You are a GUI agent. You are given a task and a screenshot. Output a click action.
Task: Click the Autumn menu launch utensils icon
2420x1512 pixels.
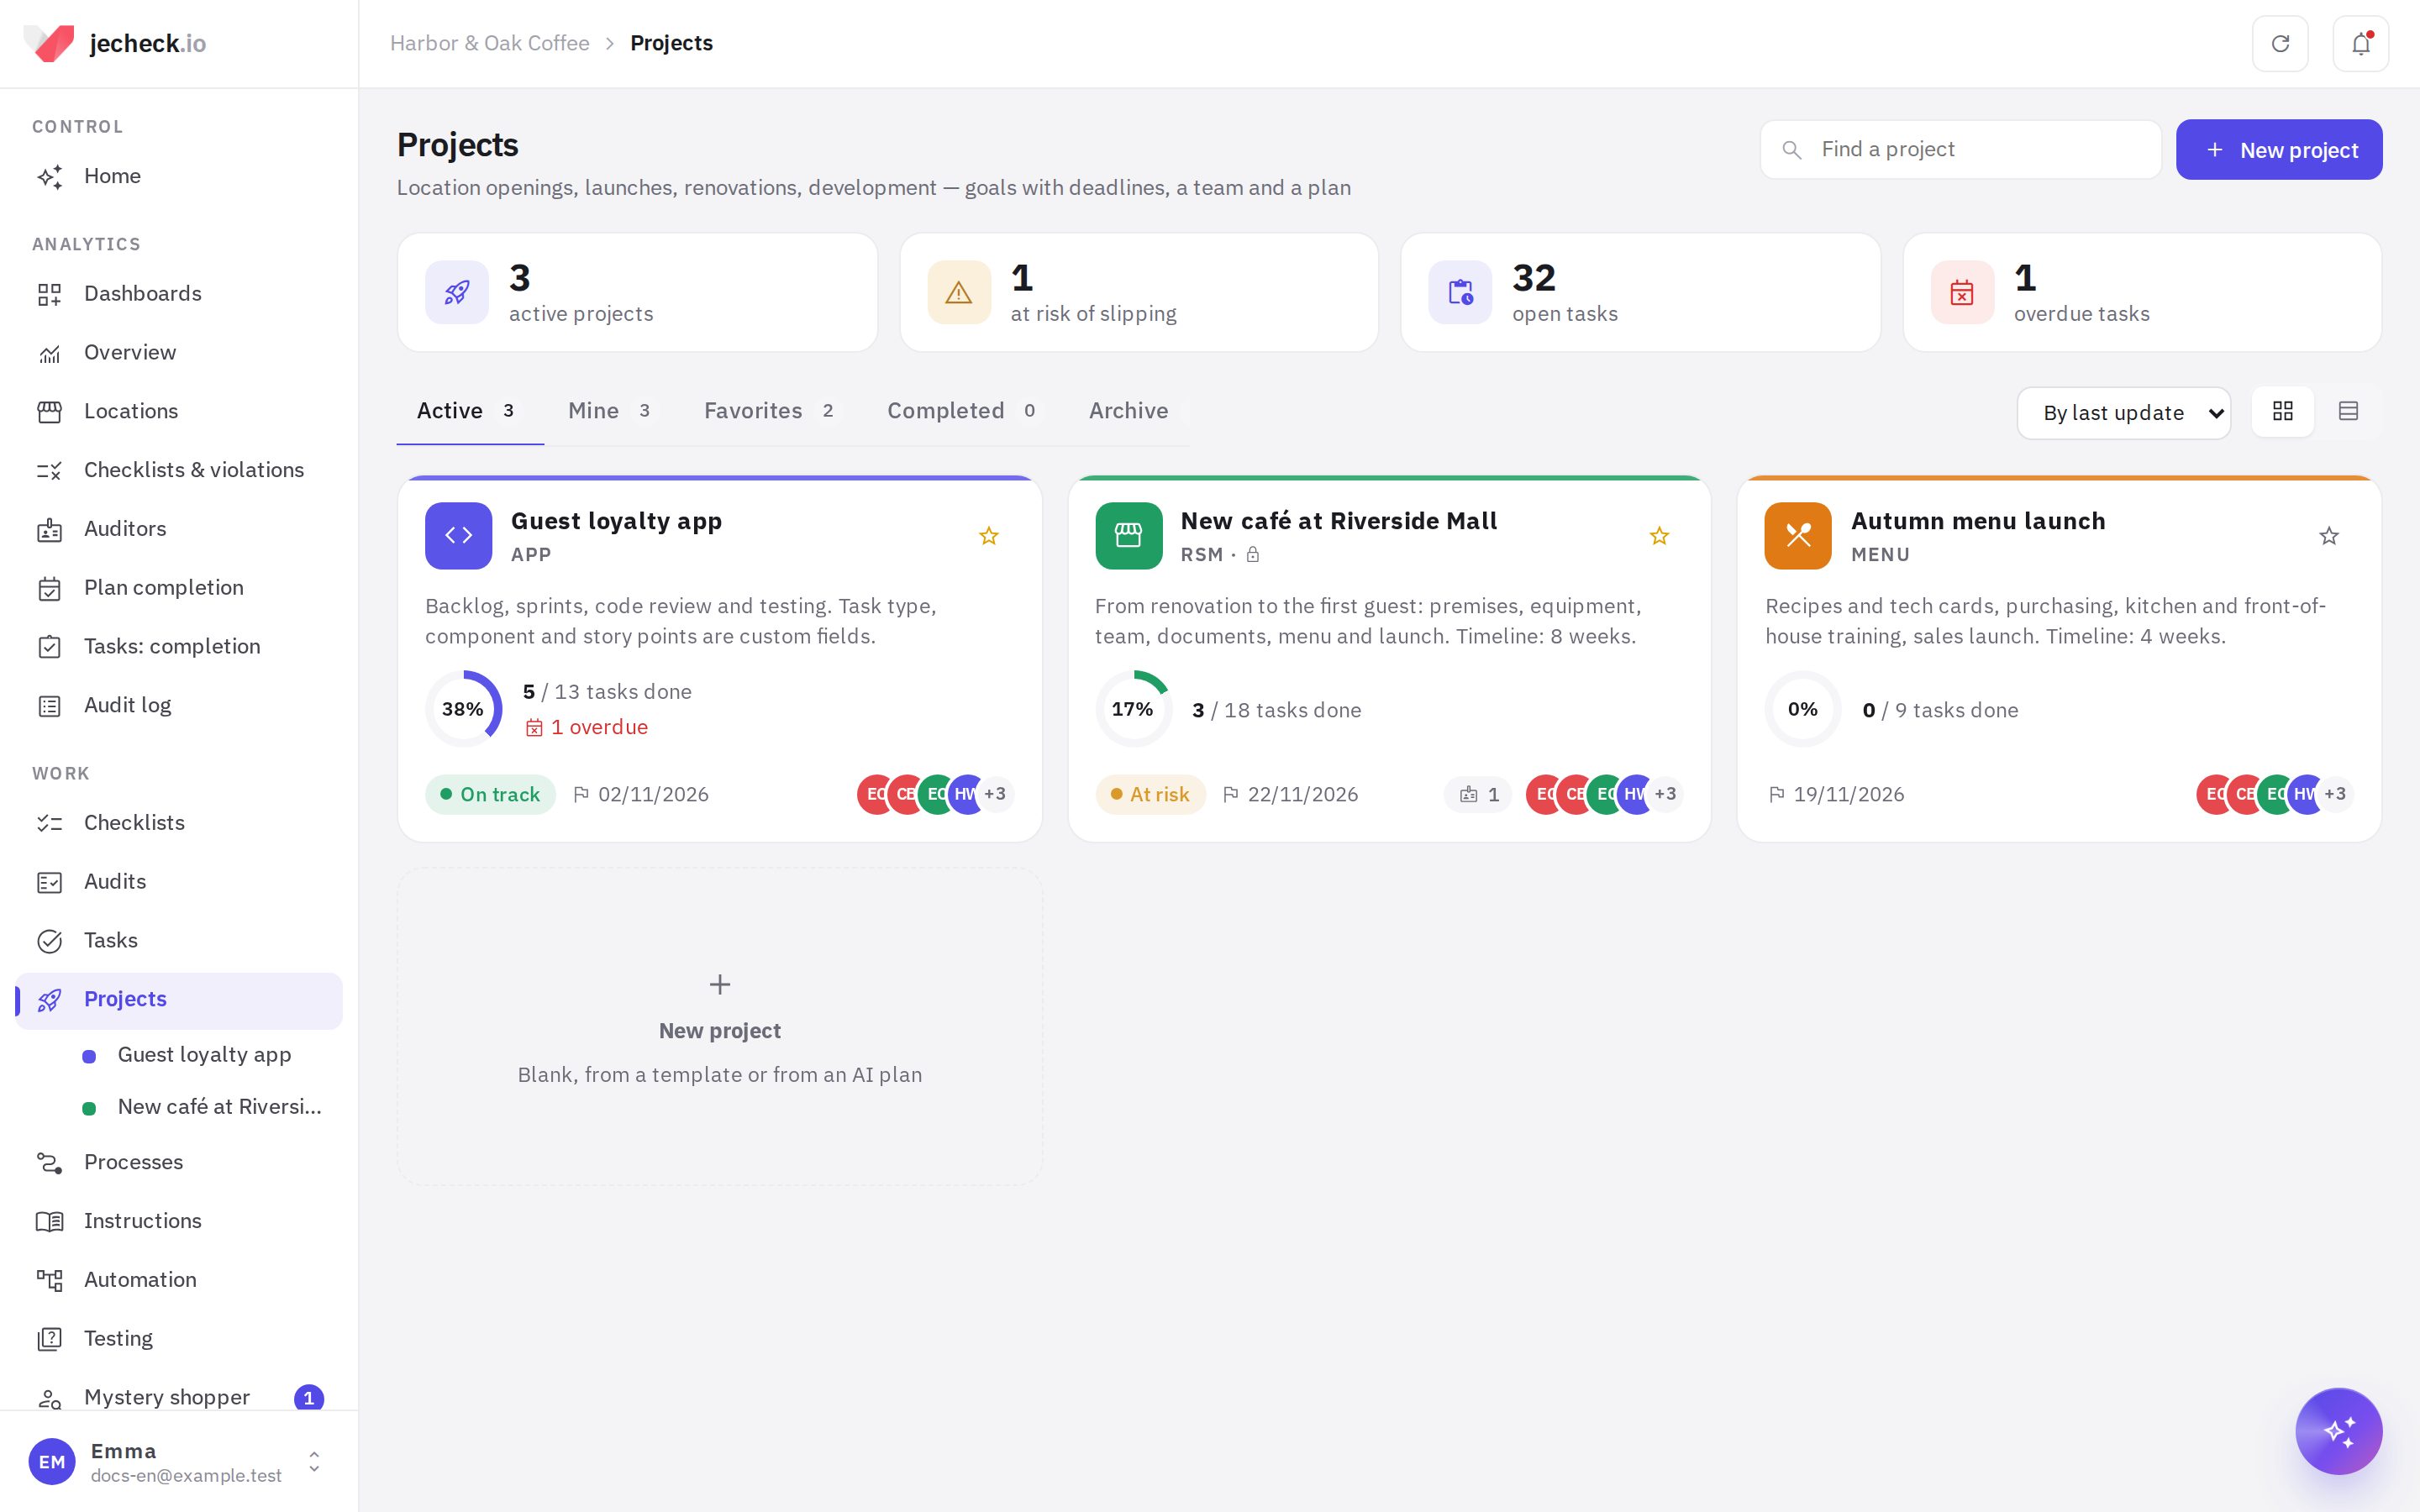coord(1798,536)
